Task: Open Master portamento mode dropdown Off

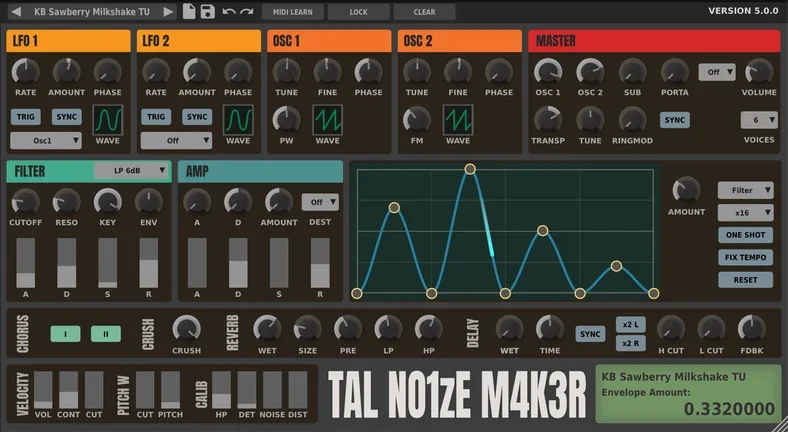Action: point(717,72)
